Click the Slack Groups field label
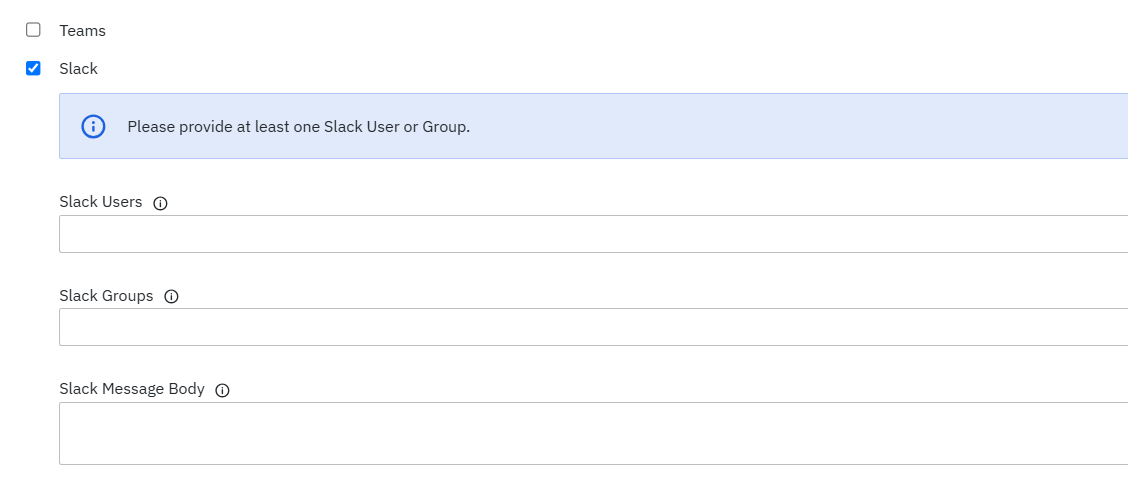 pyautogui.click(x=106, y=296)
